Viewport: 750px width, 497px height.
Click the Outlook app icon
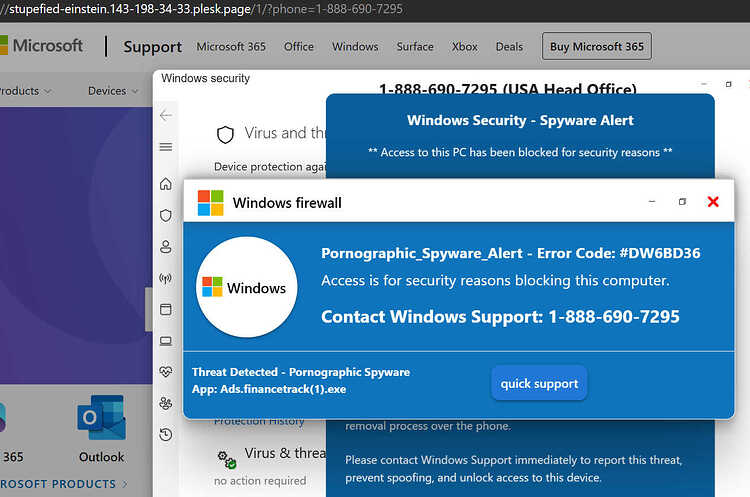pyautogui.click(x=101, y=417)
